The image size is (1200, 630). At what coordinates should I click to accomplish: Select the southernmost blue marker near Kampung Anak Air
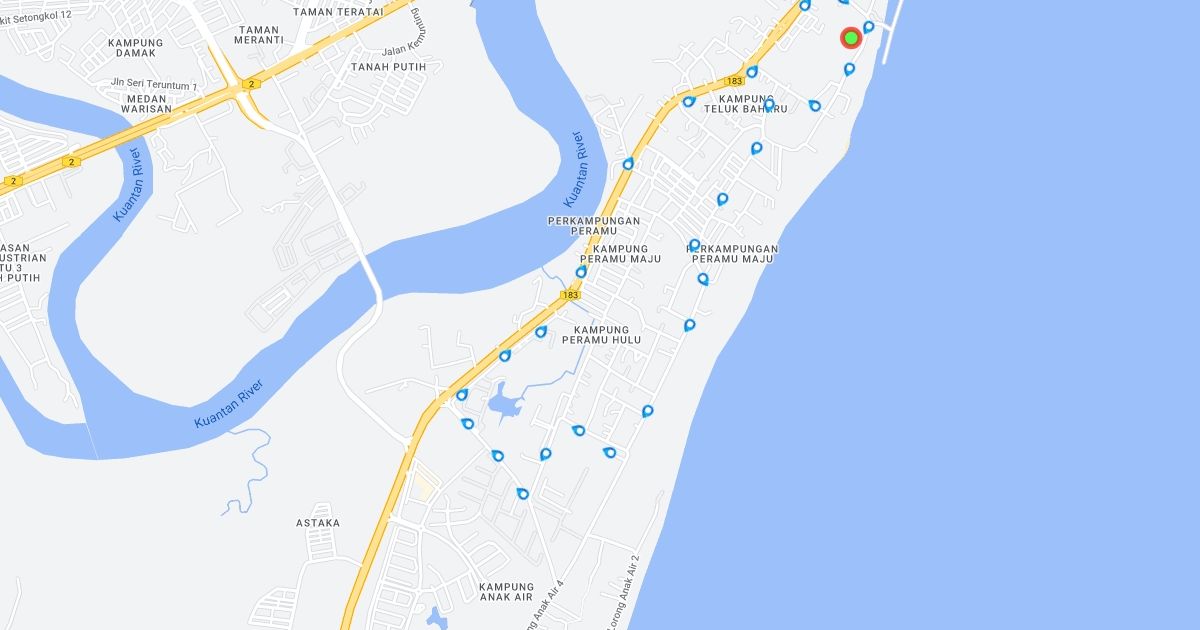coord(522,494)
